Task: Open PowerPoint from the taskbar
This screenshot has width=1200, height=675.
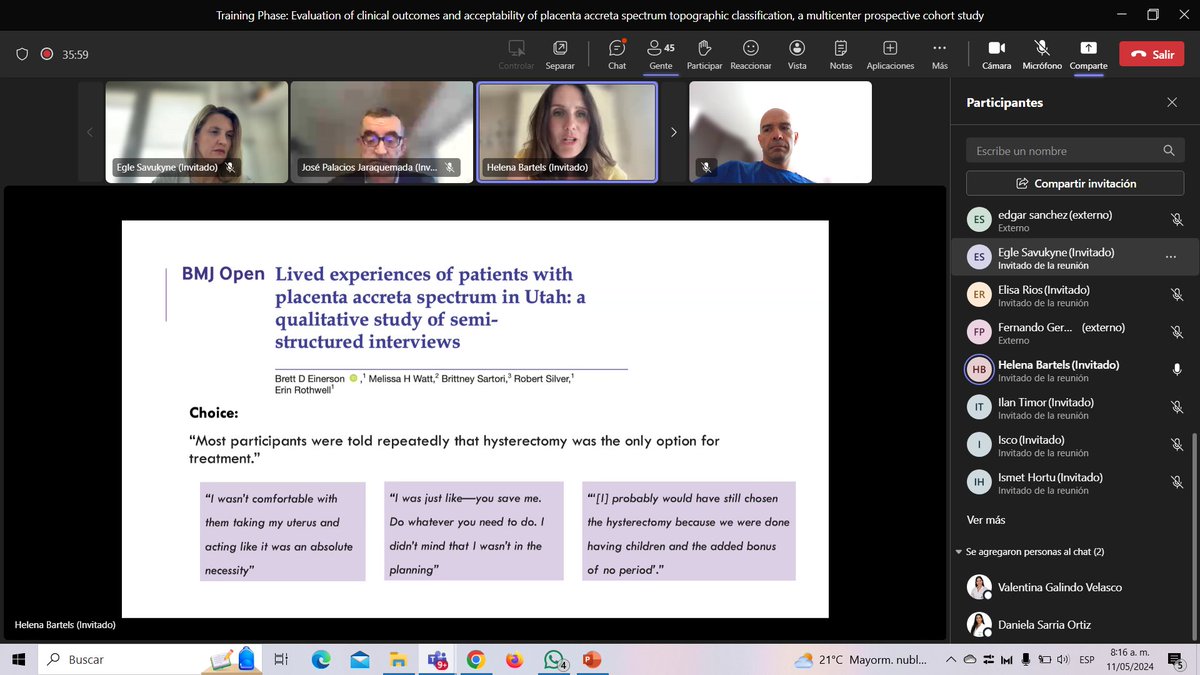Action: click(590, 659)
